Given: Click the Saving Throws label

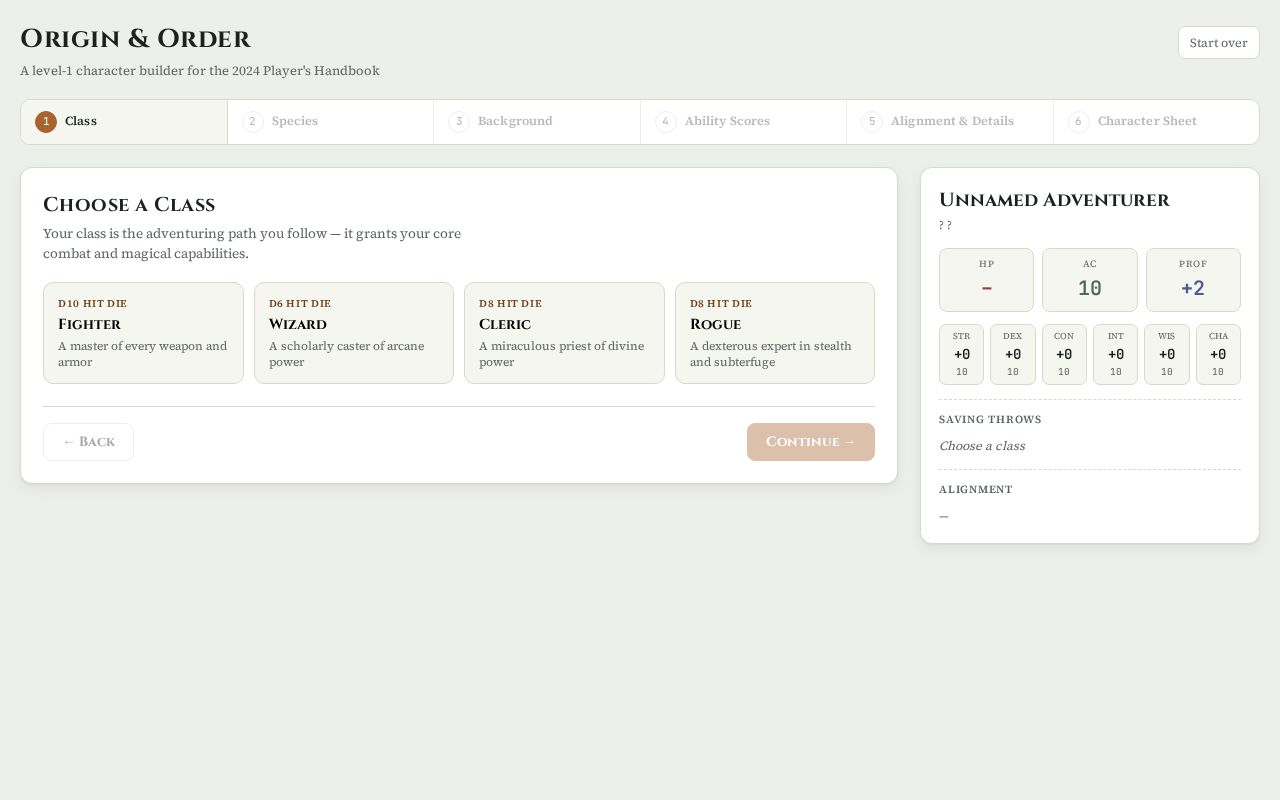Looking at the screenshot, I should 990,420.
